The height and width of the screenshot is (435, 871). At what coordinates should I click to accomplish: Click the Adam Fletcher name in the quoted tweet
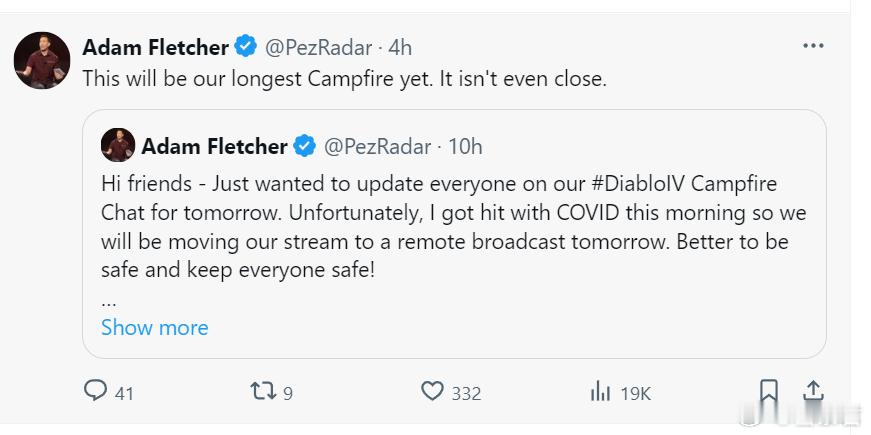214,147
